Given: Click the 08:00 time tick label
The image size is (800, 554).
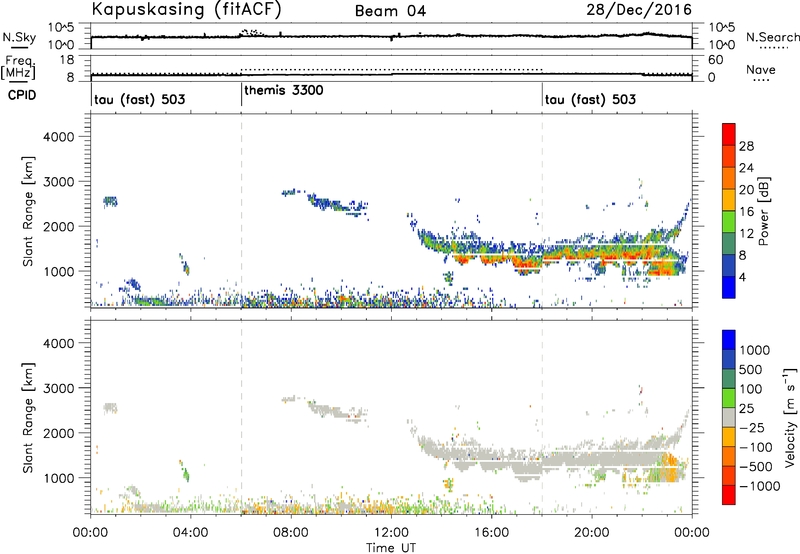Looking at the screenshot, I should pyautogui.click(x=291, y=533).
